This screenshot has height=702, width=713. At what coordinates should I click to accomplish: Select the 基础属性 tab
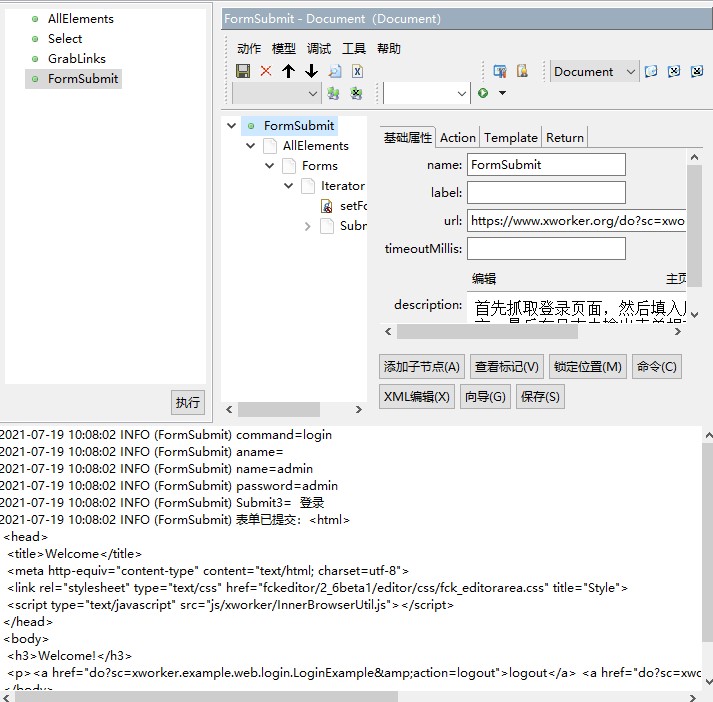407,137
